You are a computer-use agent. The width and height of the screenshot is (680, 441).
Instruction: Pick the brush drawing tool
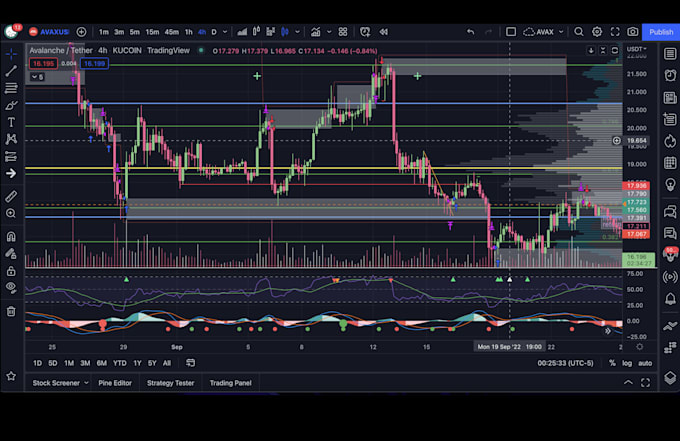click(11, 105)
